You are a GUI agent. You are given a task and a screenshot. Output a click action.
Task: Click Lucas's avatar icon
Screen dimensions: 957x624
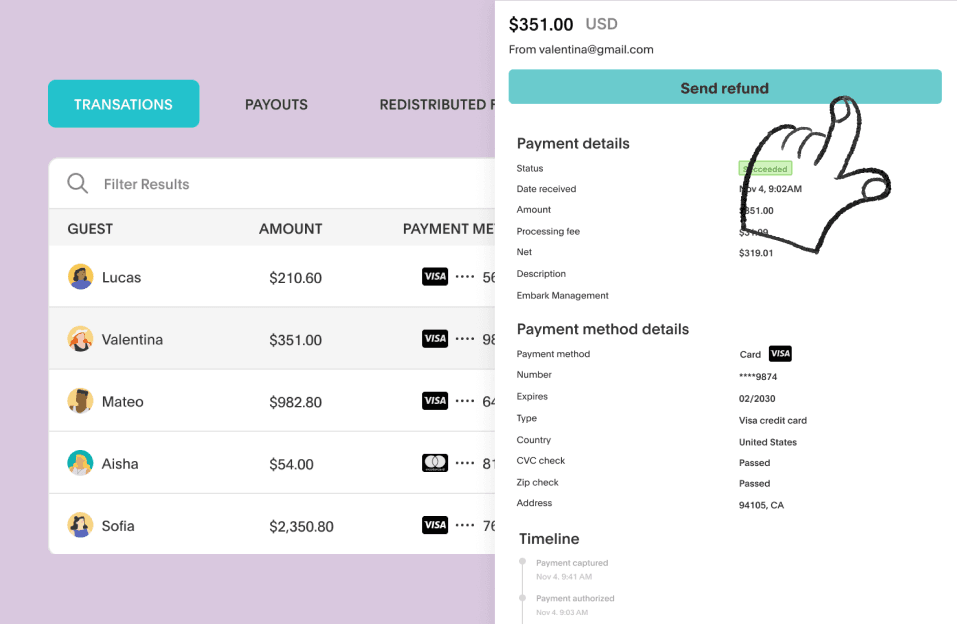click(x=81, y=277)
